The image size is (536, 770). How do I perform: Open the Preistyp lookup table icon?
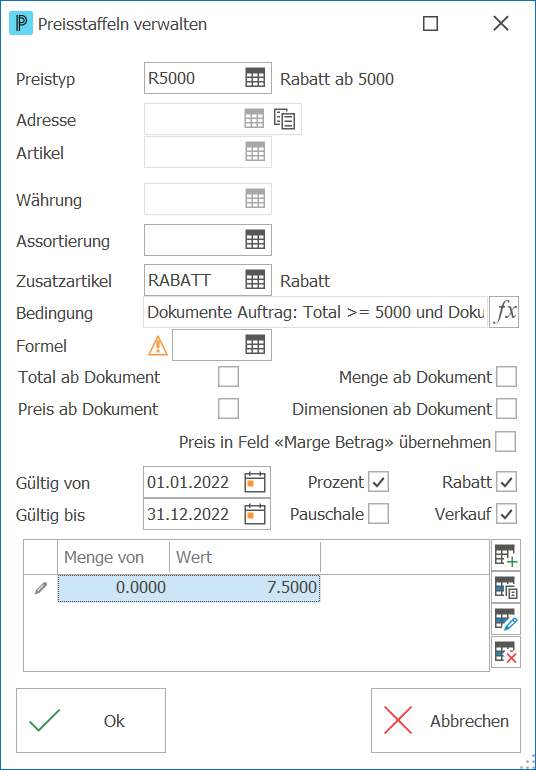coord(255,78)
